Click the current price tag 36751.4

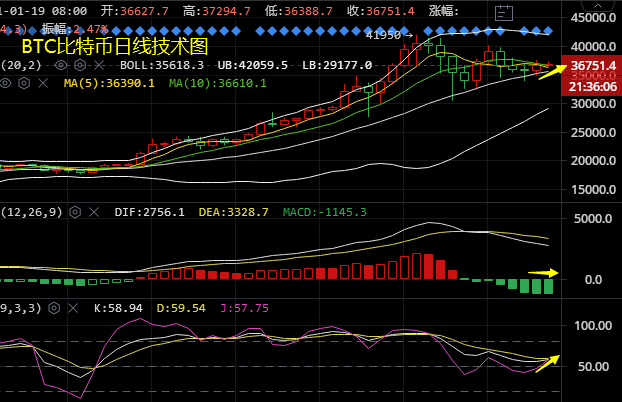592,65
